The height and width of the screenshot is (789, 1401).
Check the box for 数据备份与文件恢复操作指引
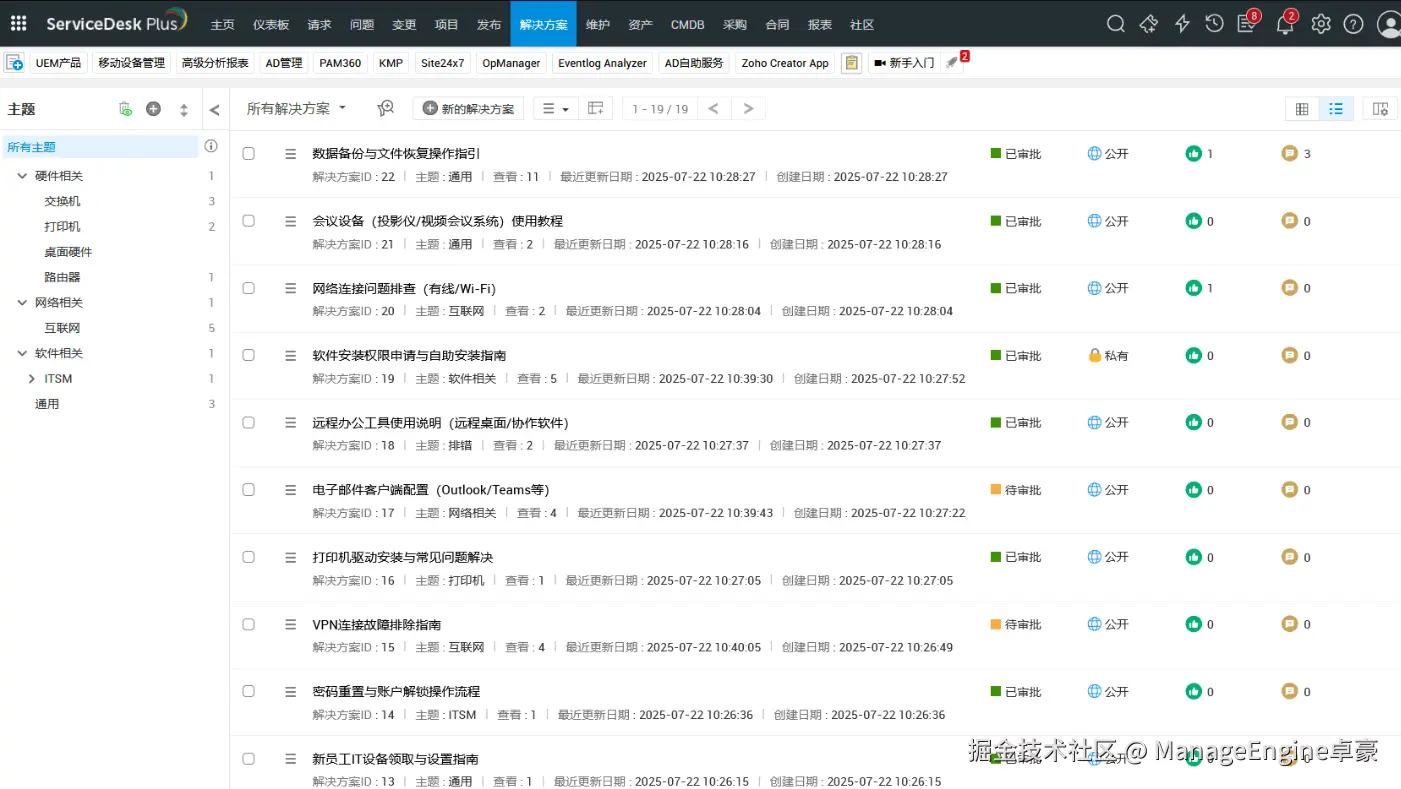pyautogui.click(x=249, y=154)
